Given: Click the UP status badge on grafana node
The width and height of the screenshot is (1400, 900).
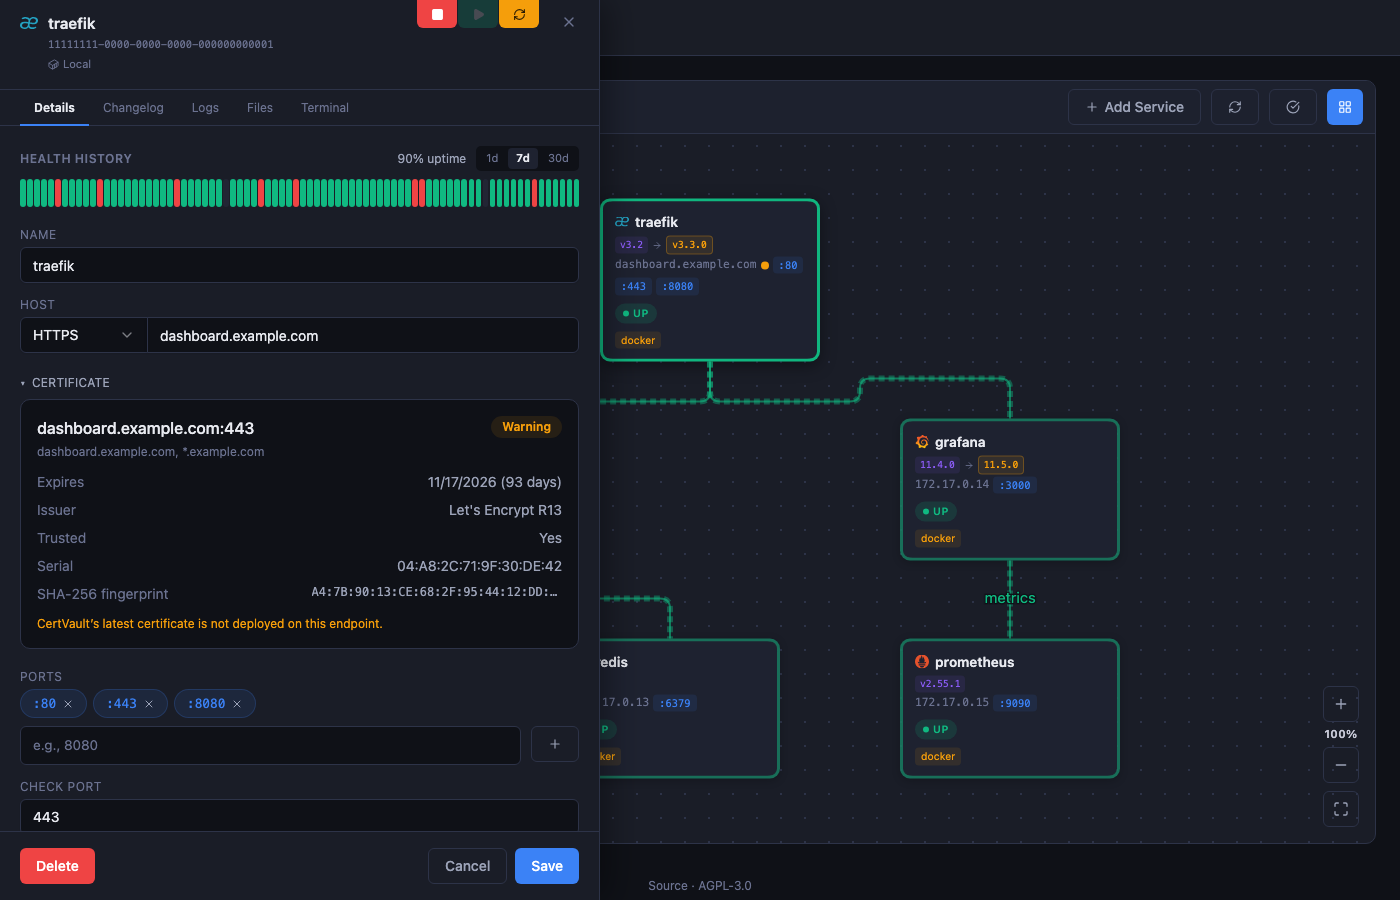Looking at the screenshot, I should point(935,511).
